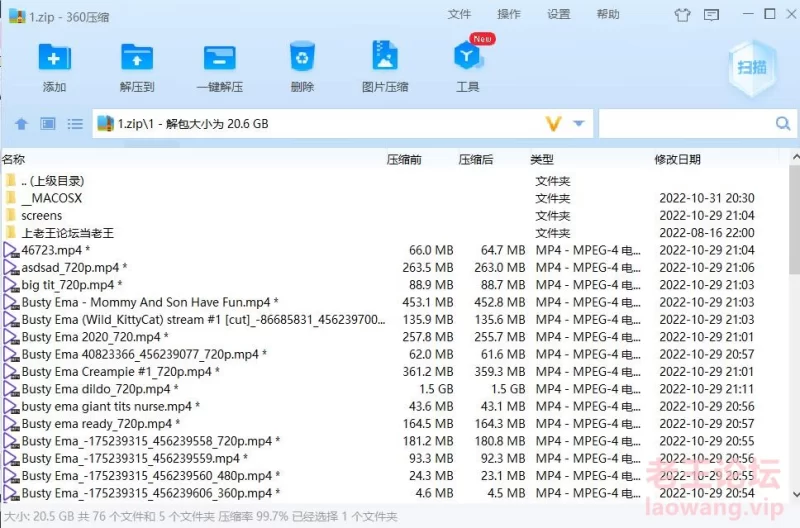Select file Busty Ema 40823366_456239077_720p.mp4

point(144,354)
